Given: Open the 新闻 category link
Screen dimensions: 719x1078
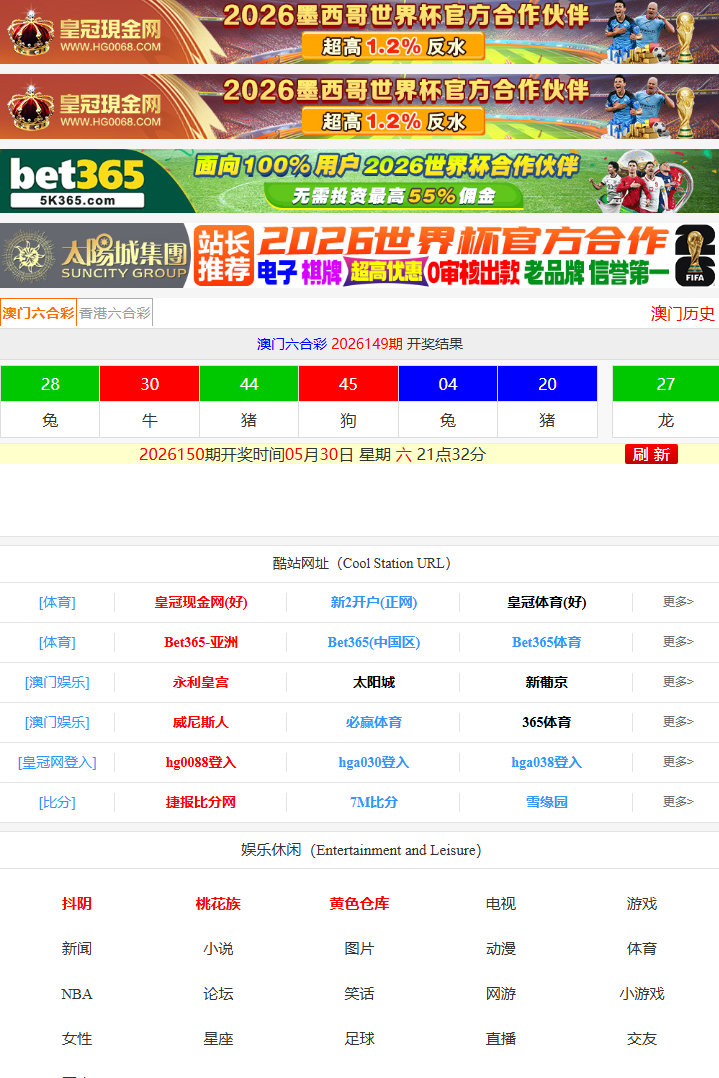Looking at the screenshot, I should pyautogui.click(x=76, y=949).
